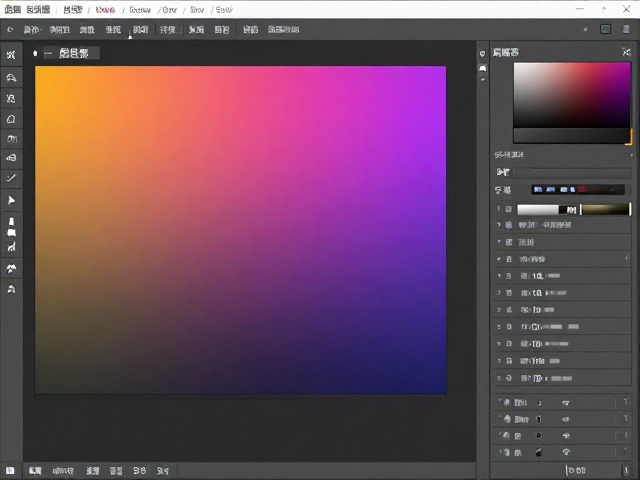This screenshot has width=640, height=480.
Task: Select the sixth tool from top in left toolbar
Action: tap(11, 158)
